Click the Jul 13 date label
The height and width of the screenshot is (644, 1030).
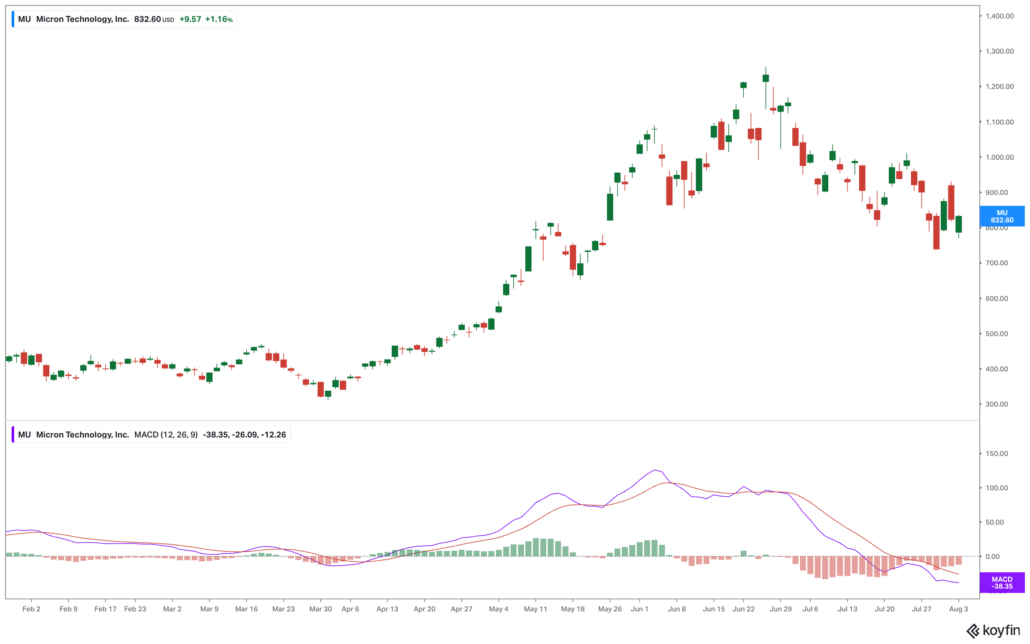847,609
